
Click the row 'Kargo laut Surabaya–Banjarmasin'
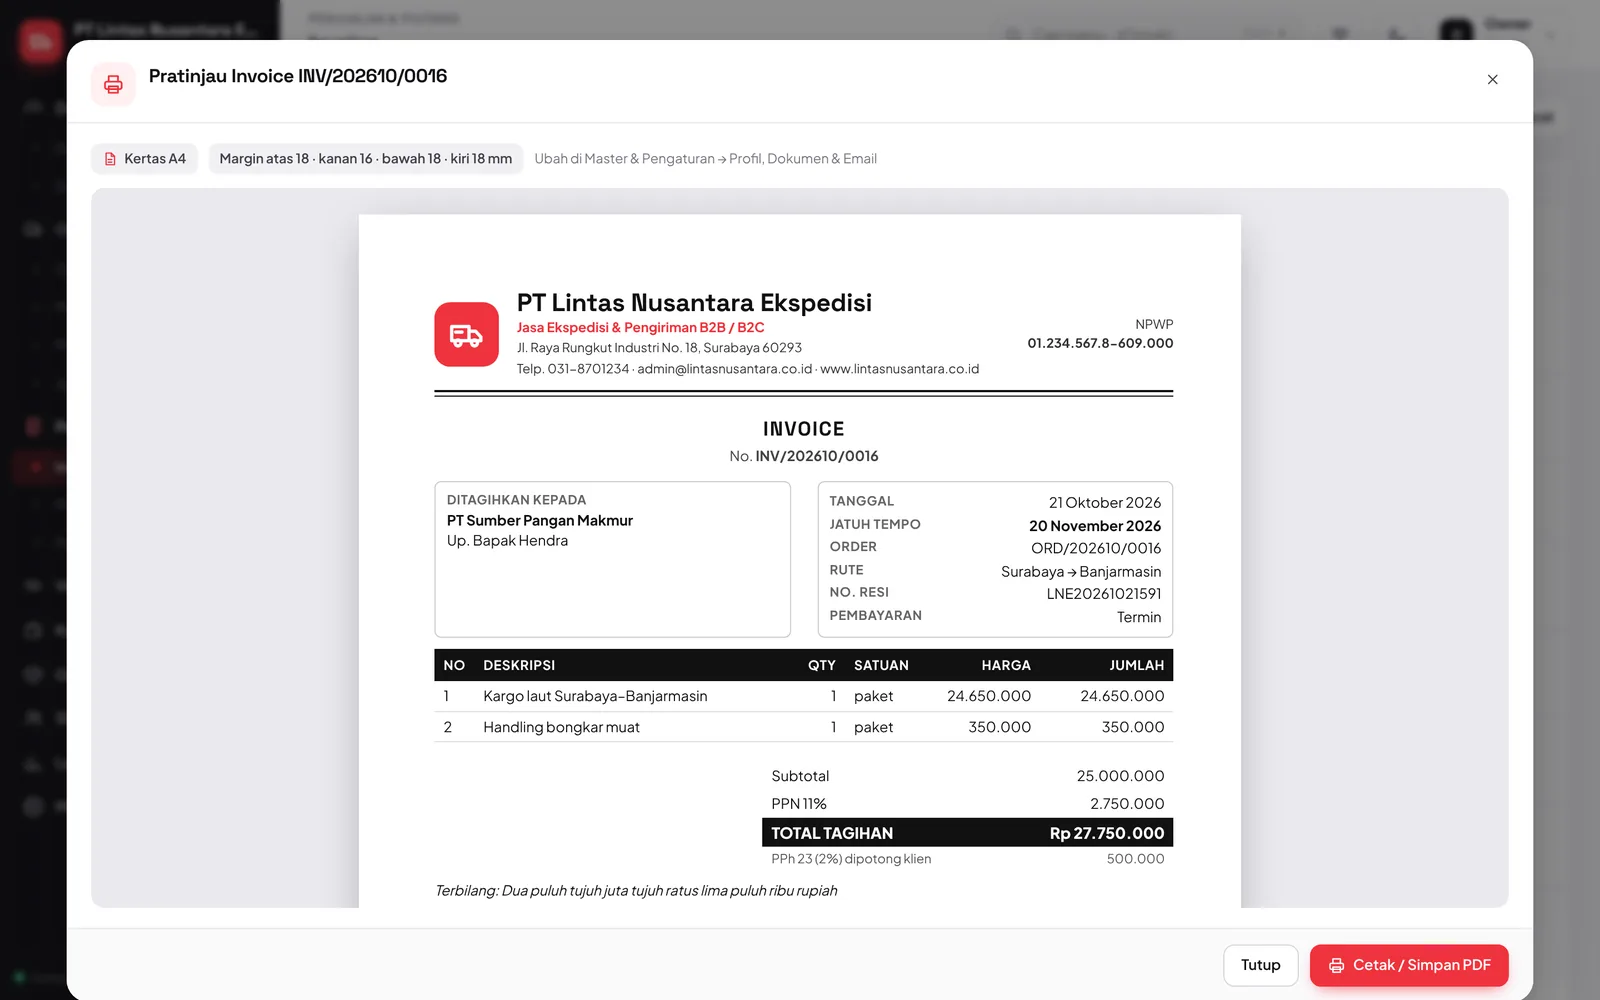[x=803, y=696]
